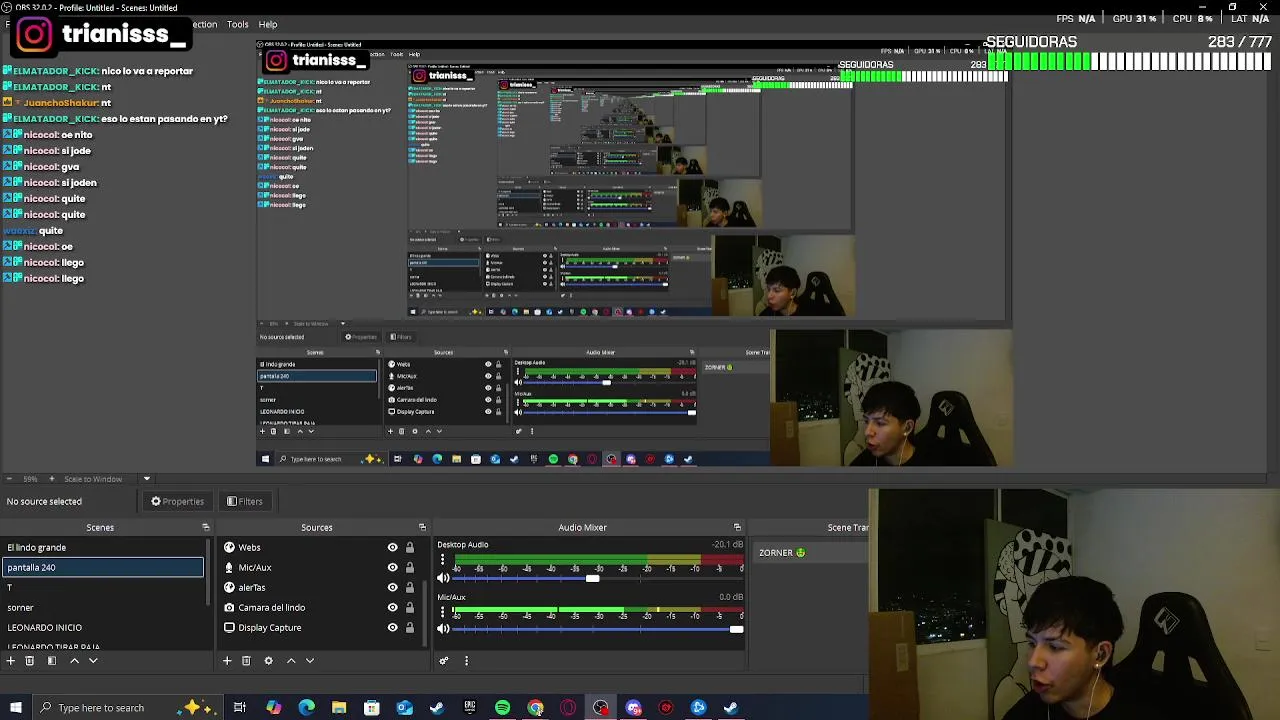Open Opera browser from the taskbar

click(568, 708)
